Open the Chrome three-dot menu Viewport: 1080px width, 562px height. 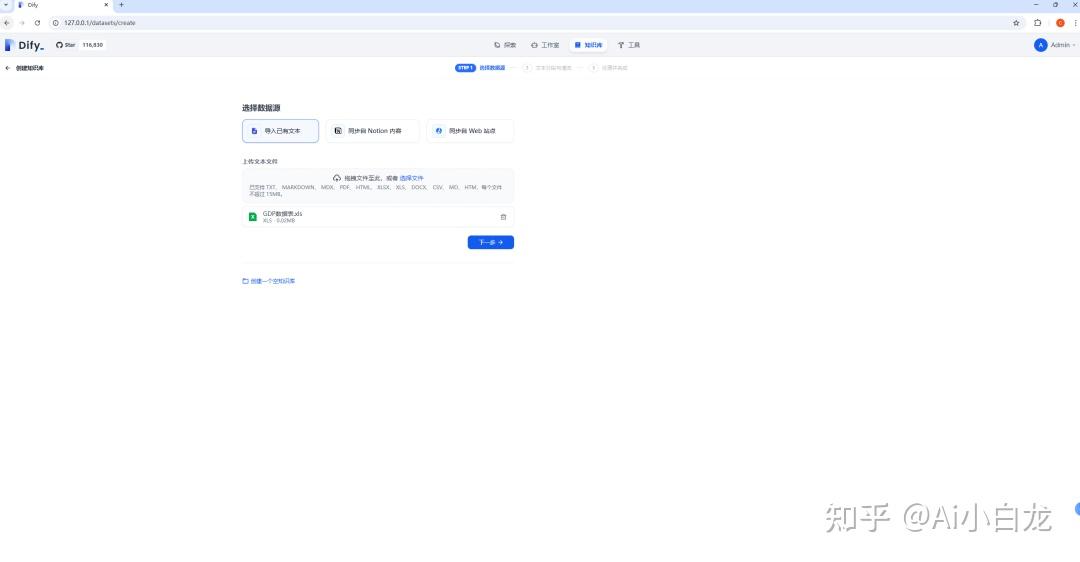pyautogui.click(x=1074, y=22)
